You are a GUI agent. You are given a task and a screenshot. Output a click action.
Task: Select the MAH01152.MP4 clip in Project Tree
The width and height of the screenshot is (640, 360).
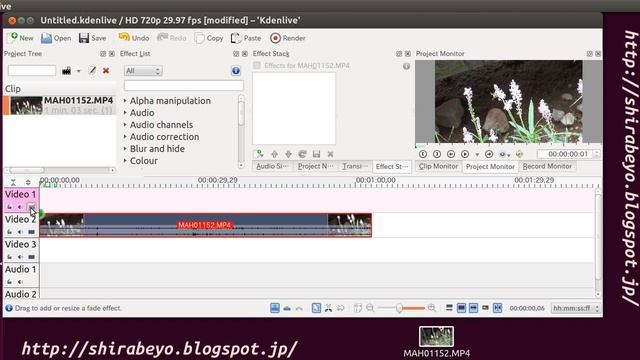point(60,105)
